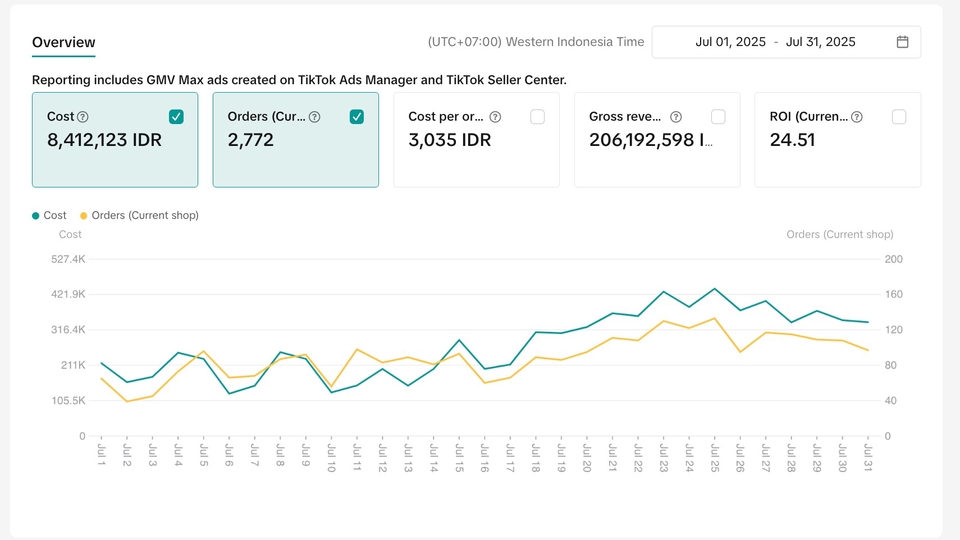Tick the Gross revenue checkbox
Viewport: 960px width, 540px height.
click(x=718, y=117)
